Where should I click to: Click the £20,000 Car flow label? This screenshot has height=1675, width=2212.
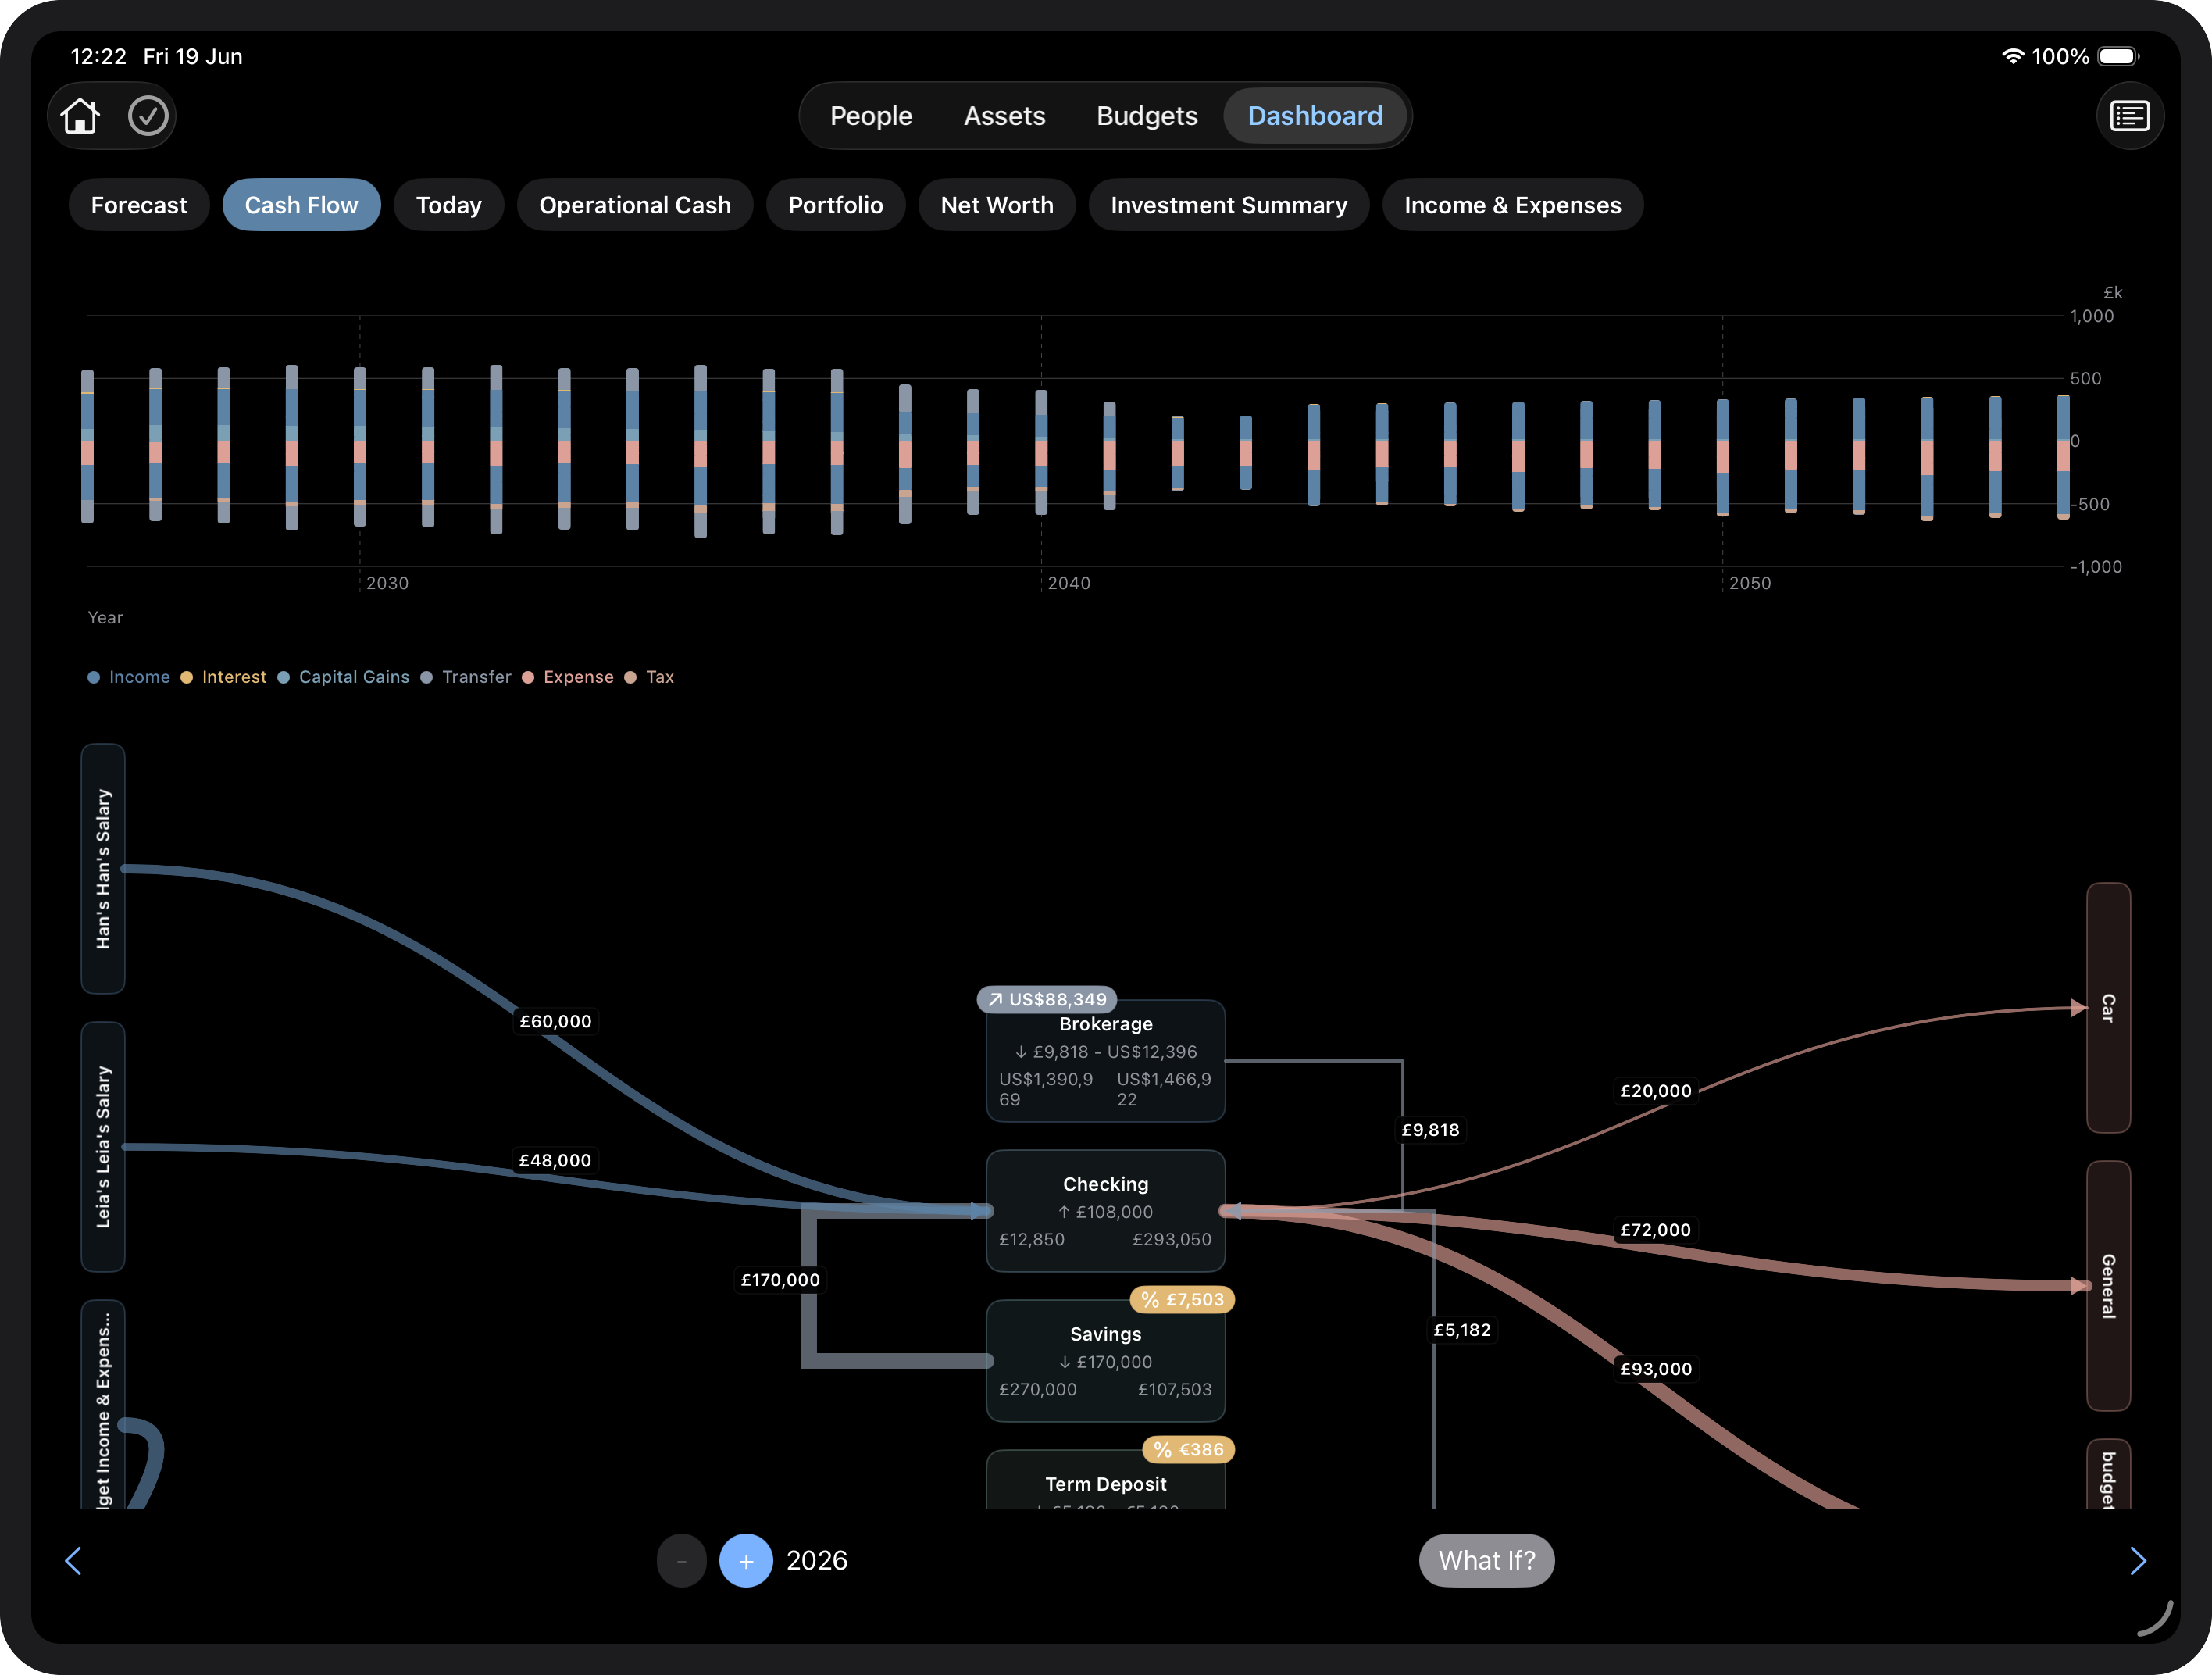[1656, 1091]
